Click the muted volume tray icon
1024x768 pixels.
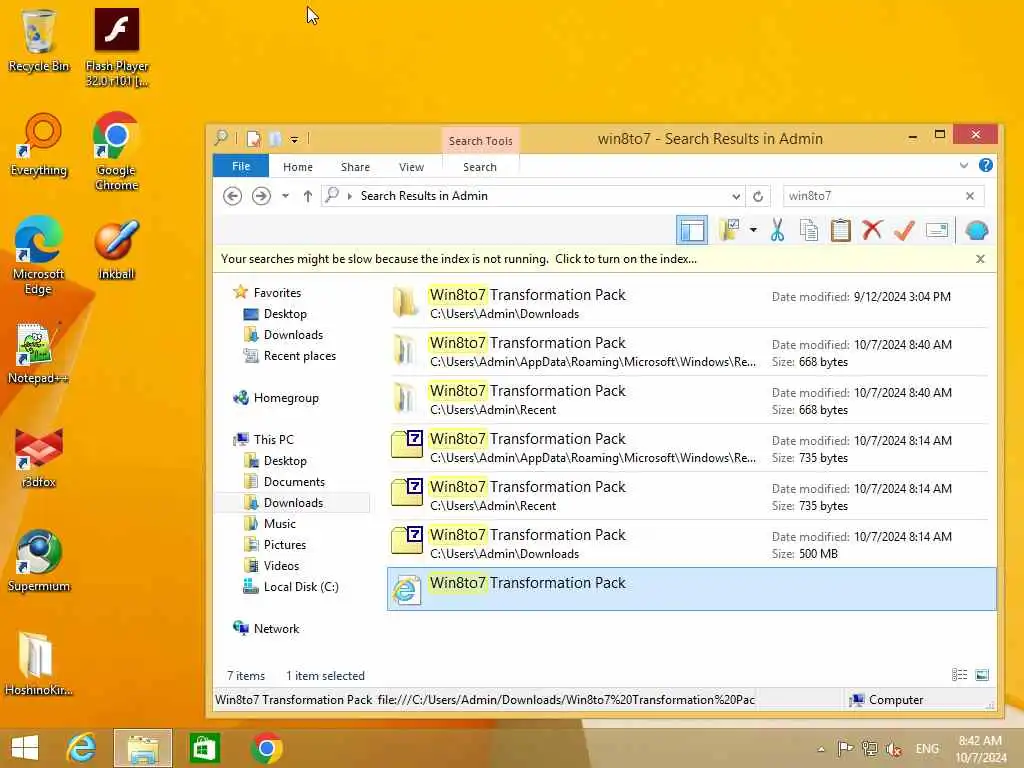(894, 749)
